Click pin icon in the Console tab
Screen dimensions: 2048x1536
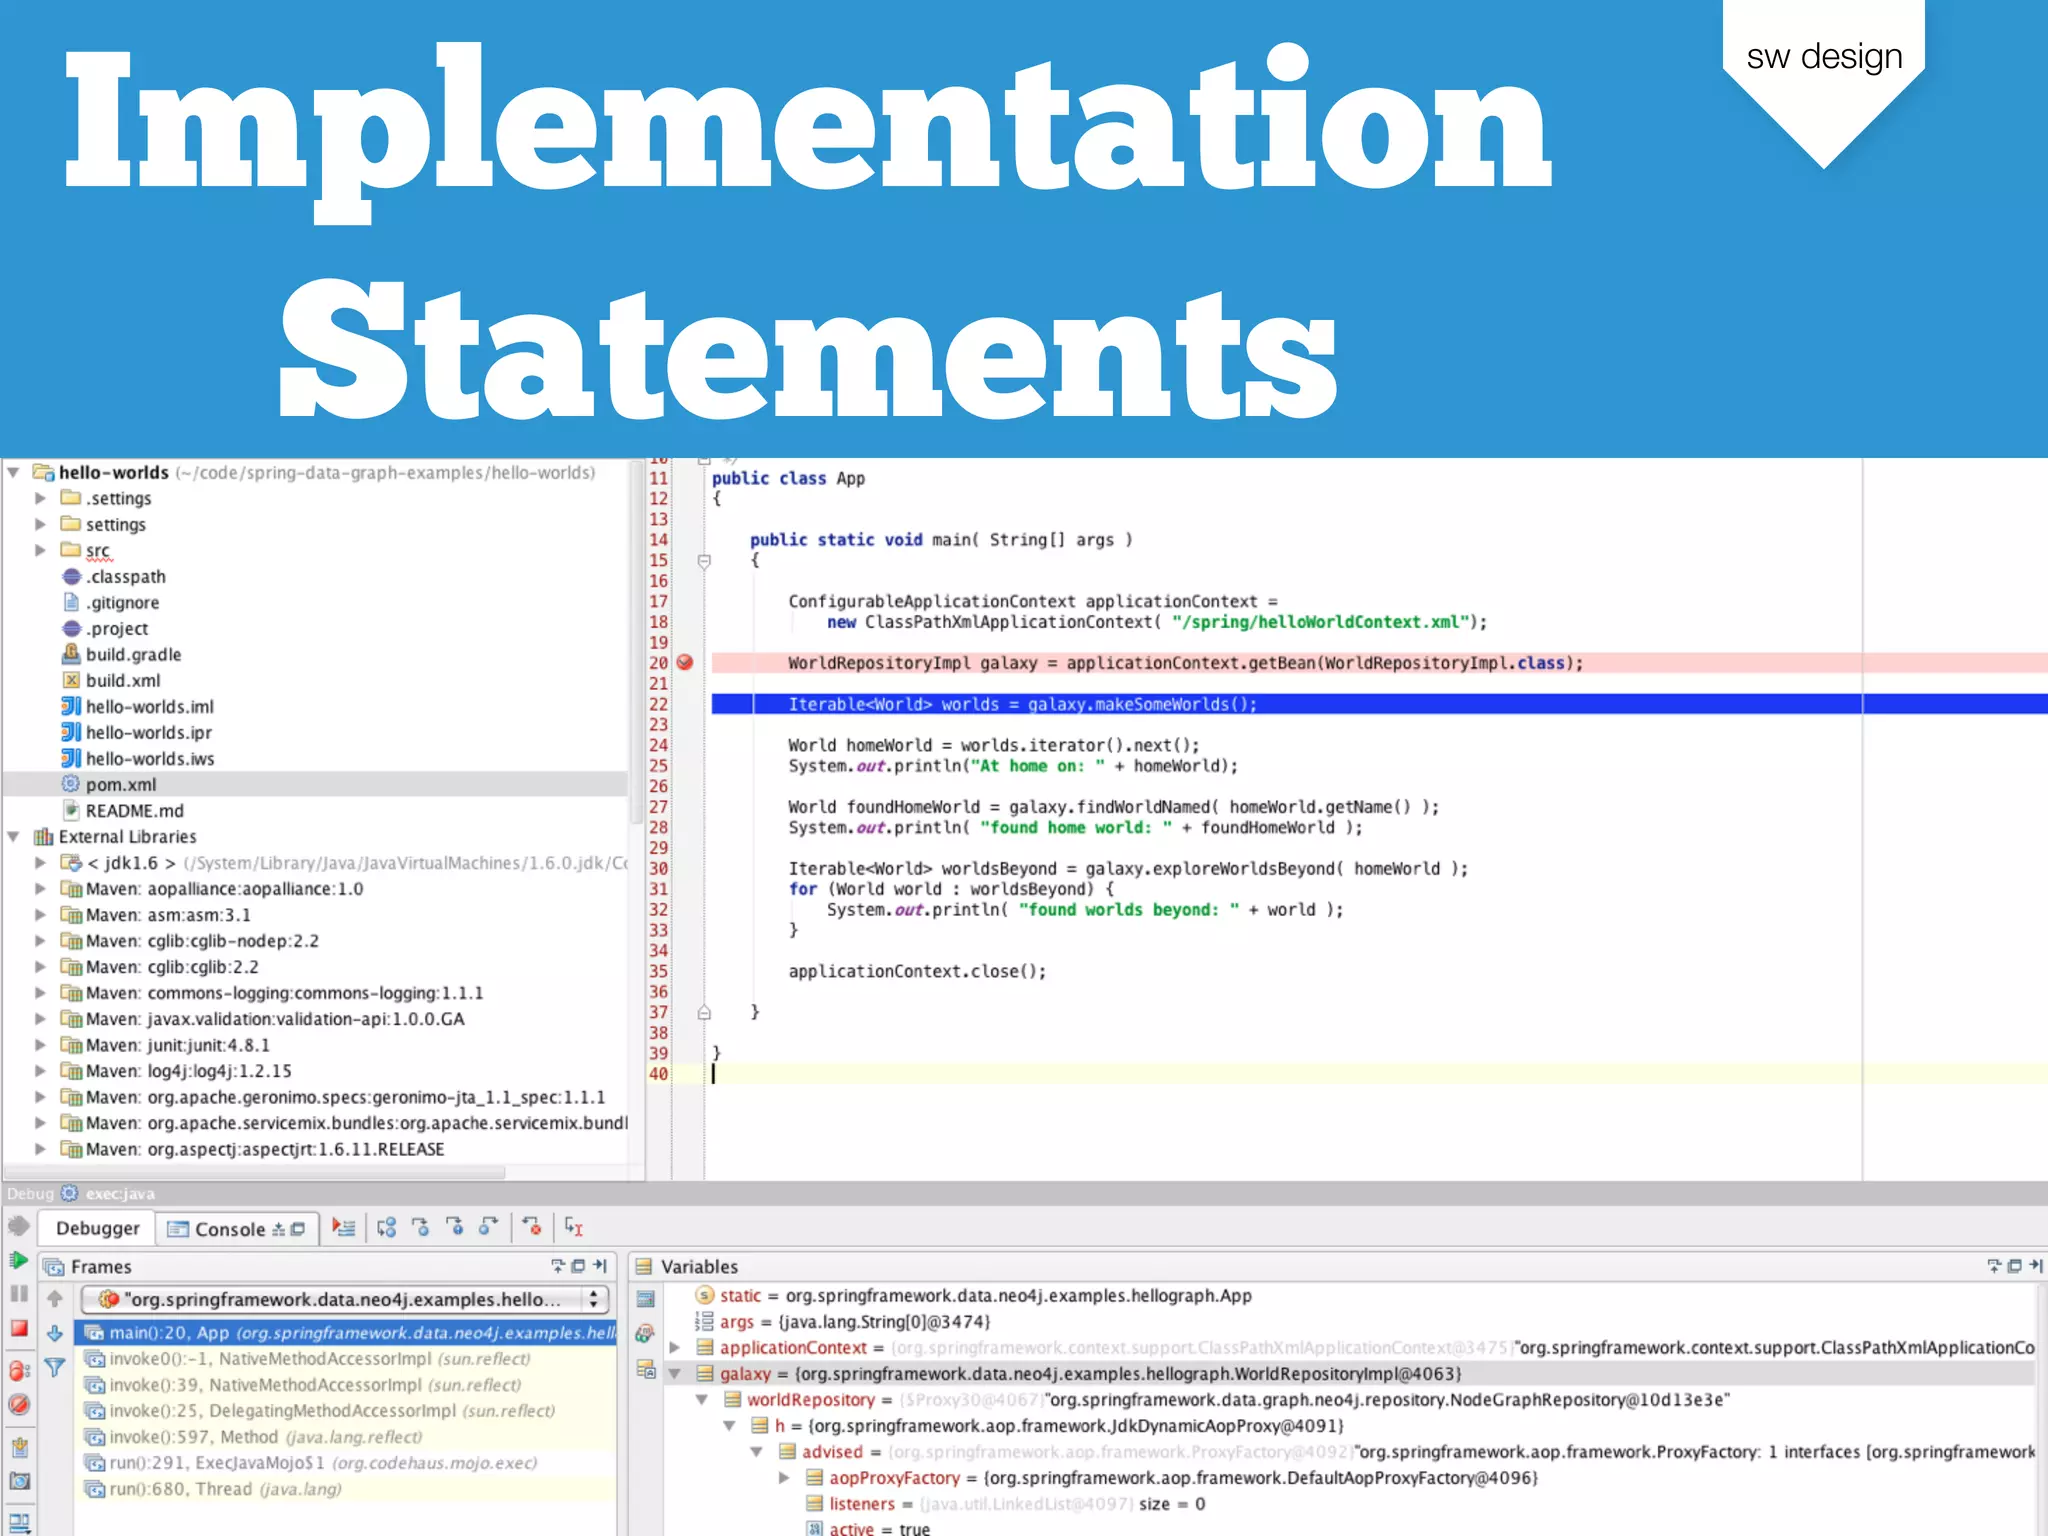279,1229
